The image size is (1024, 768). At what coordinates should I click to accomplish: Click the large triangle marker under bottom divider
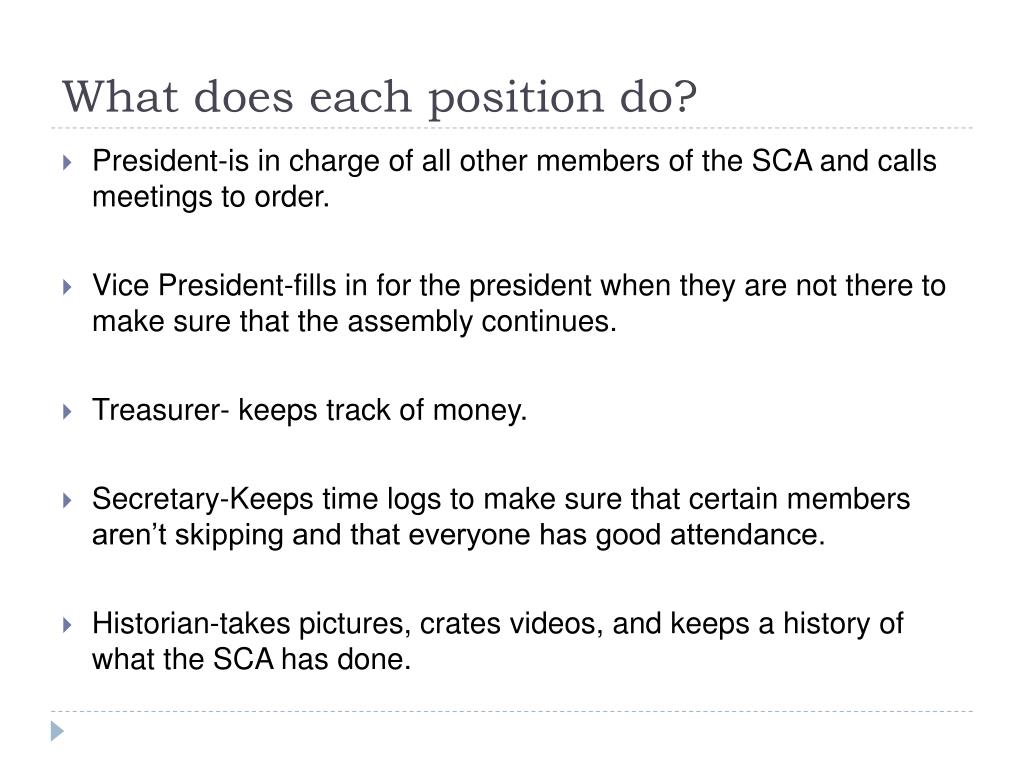click(x=57, y=731)
